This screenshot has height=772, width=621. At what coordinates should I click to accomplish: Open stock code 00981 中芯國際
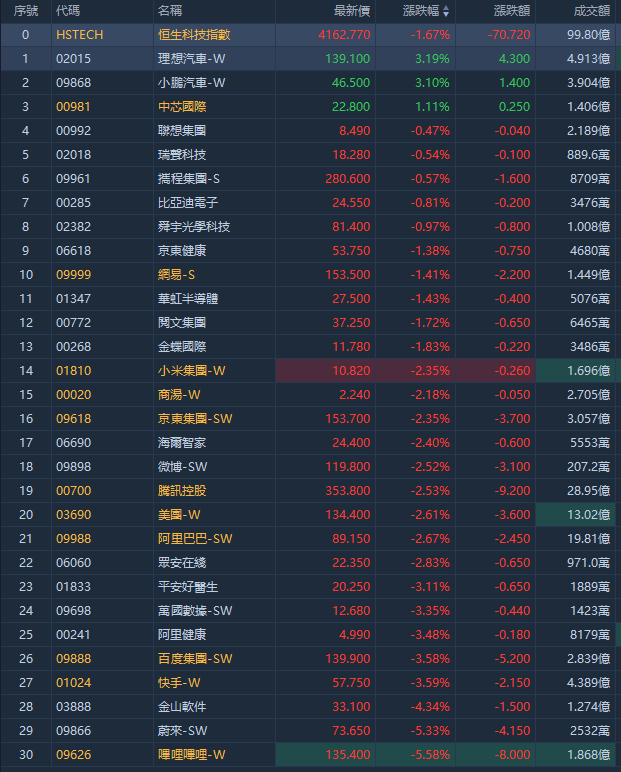74,106
